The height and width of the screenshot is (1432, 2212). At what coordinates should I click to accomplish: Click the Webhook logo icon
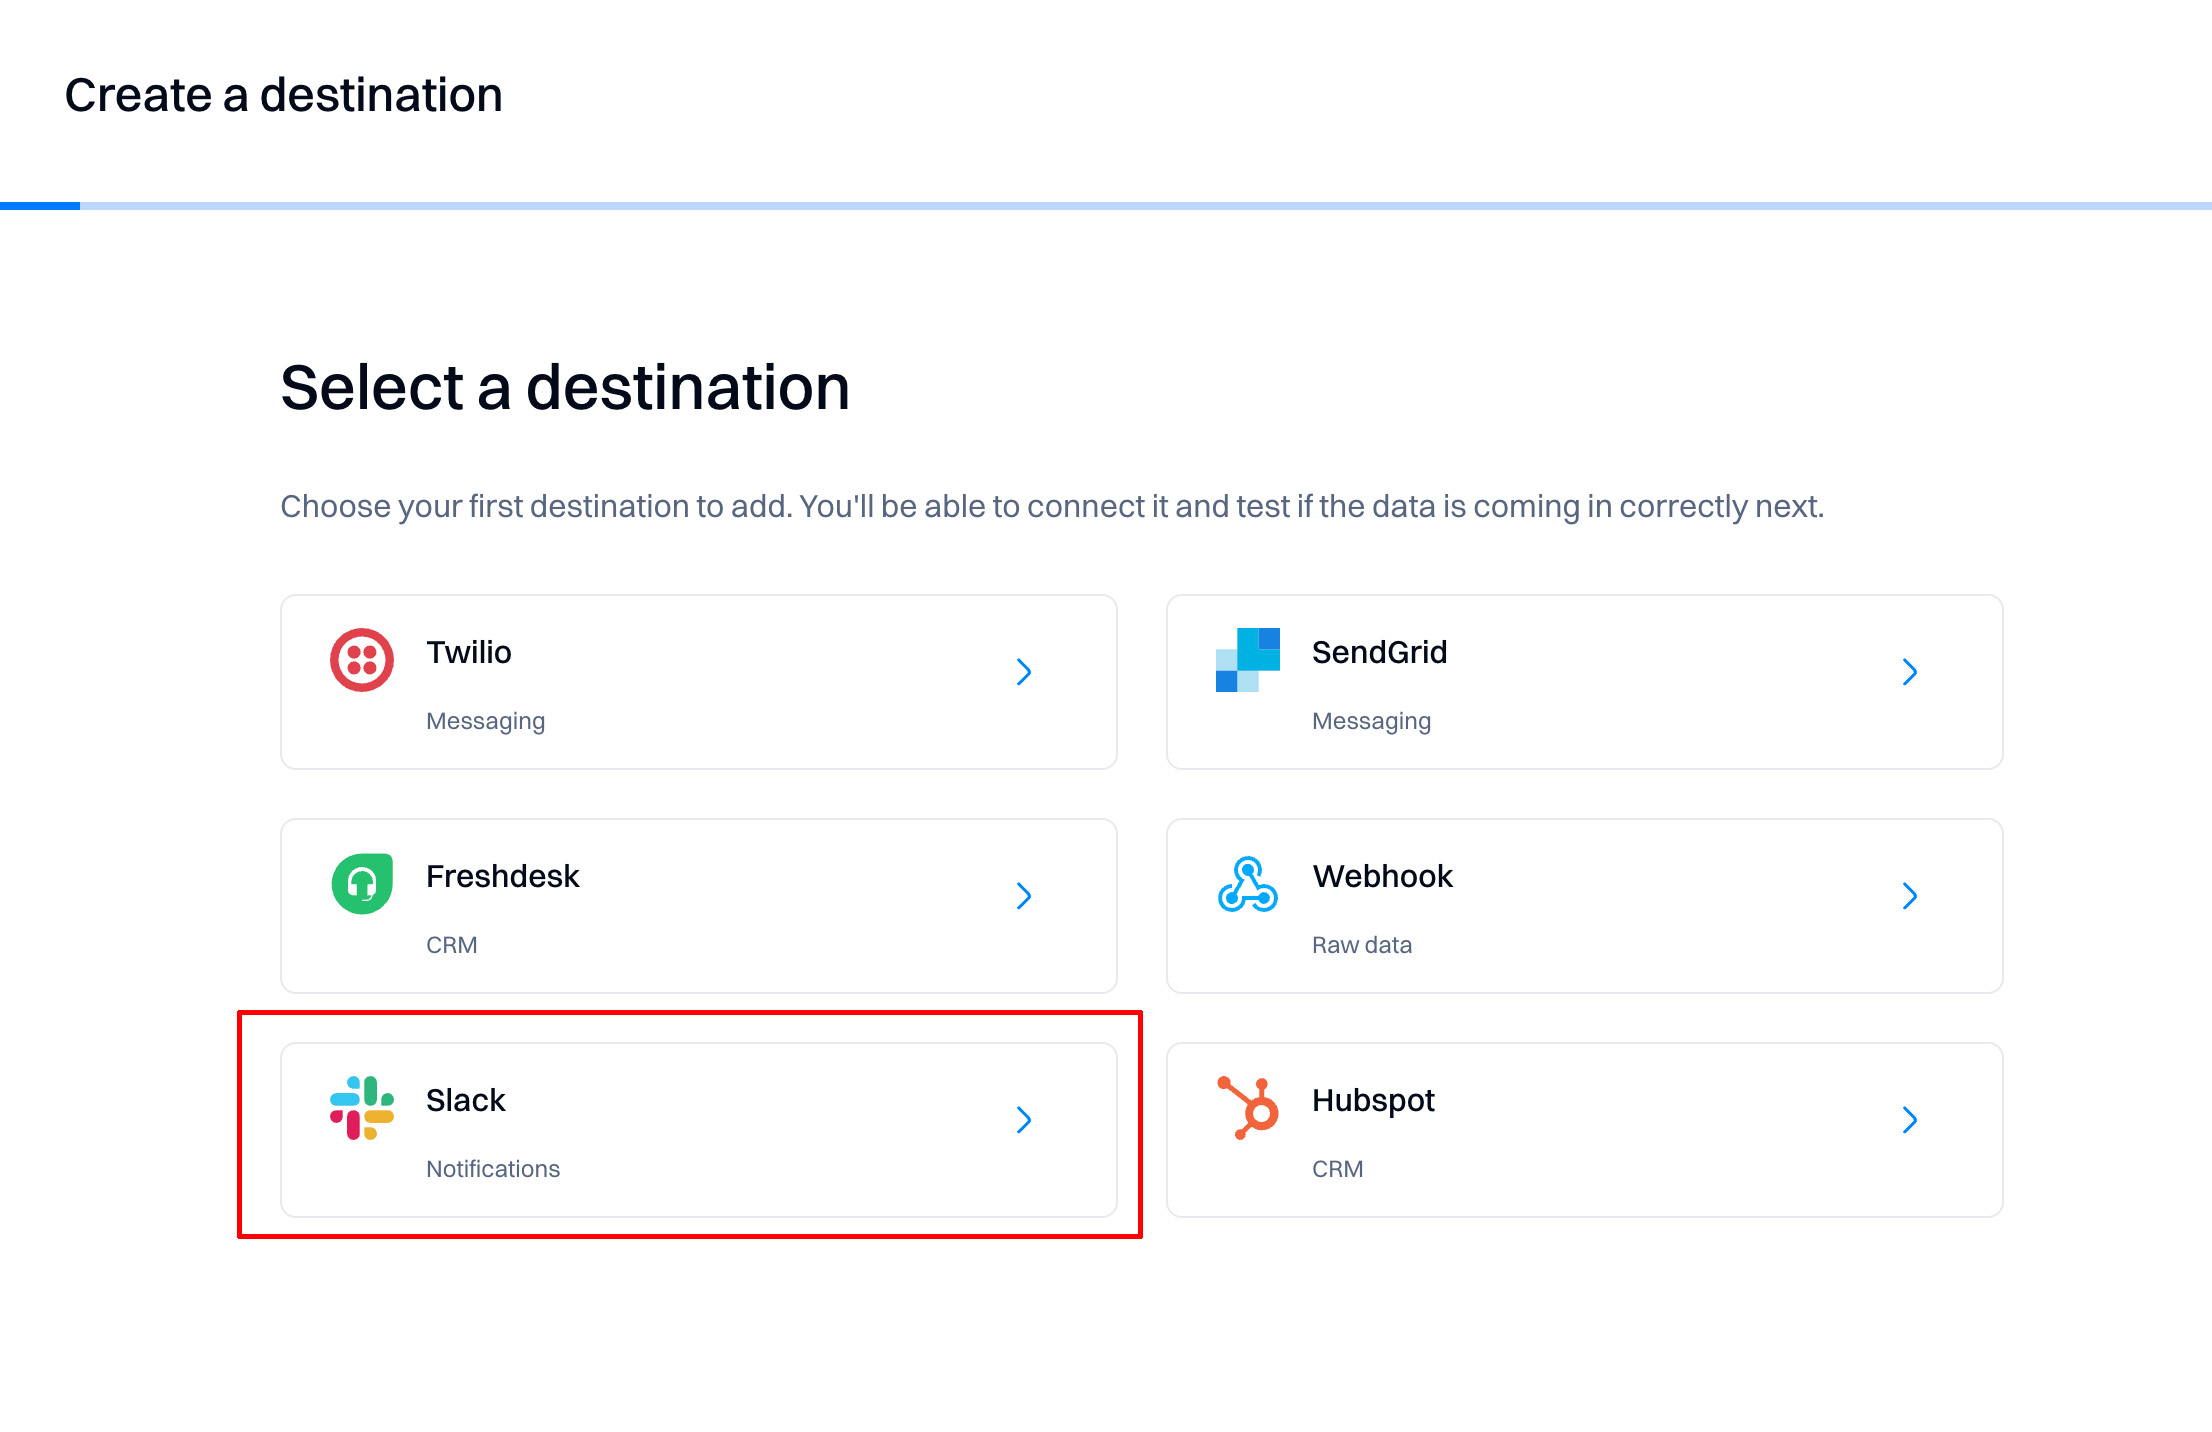click(1247, 884)
